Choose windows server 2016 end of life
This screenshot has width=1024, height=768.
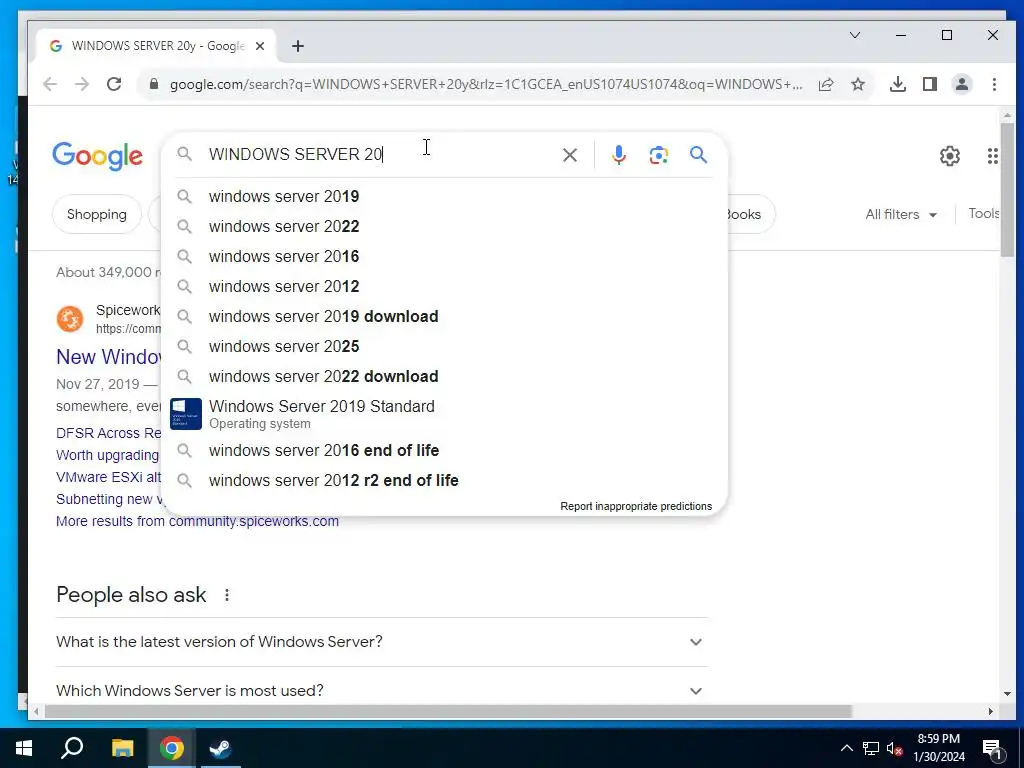[x=444, y=451]
